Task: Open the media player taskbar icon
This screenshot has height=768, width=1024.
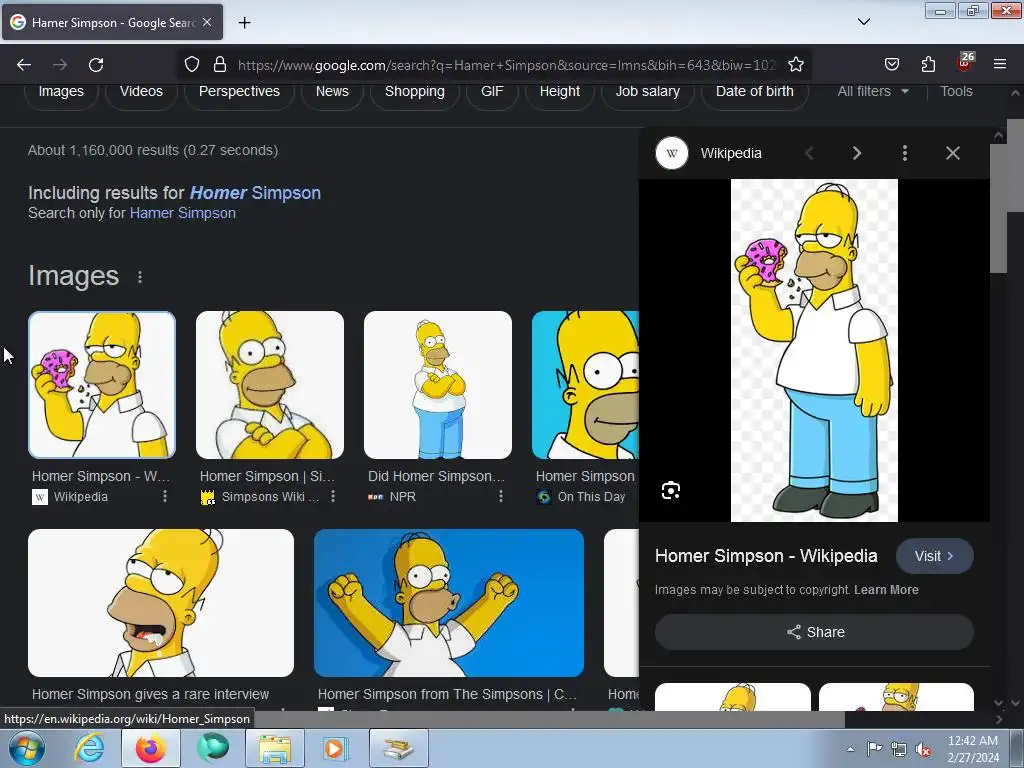Action: 337,748
